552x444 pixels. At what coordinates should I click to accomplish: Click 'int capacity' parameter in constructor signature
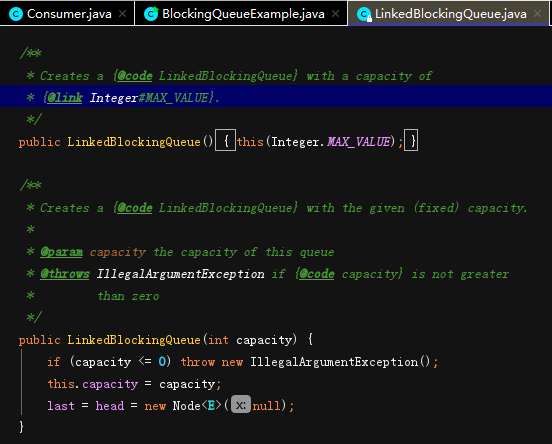(x=250, y=340)
